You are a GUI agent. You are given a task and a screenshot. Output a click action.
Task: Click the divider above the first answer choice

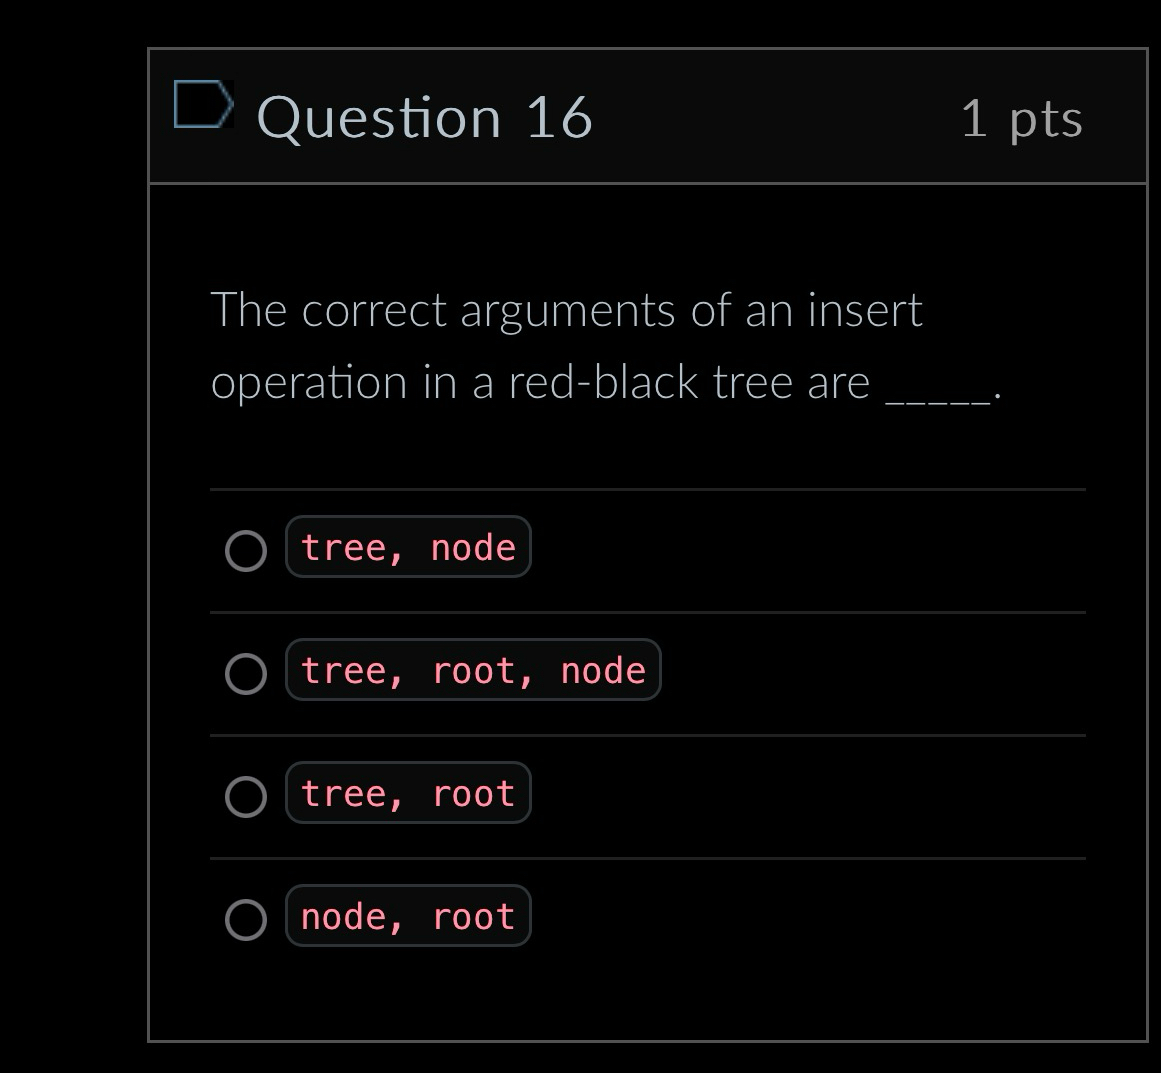click(x=648, y=489)
